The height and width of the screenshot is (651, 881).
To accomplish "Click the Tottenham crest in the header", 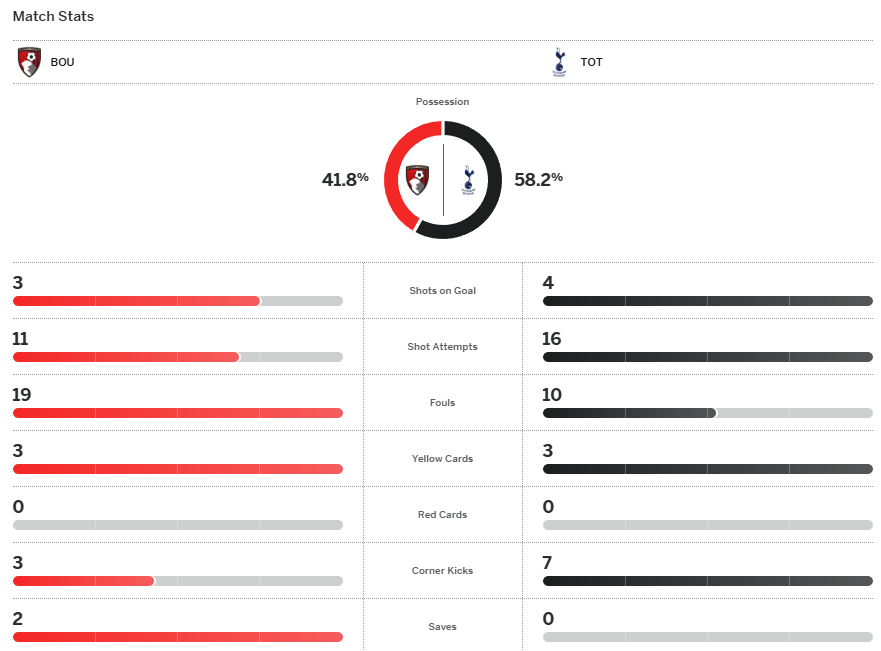I will pyautogui.click(x=559, y=62).
